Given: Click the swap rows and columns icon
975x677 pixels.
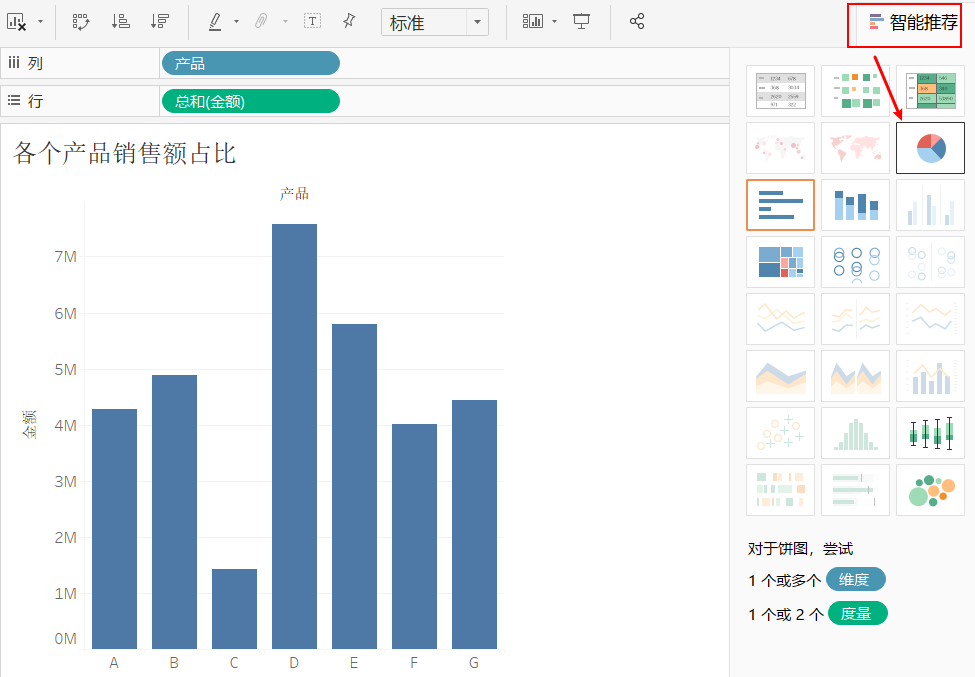Looking at the screenshot, I should click(x=81, y=21).
